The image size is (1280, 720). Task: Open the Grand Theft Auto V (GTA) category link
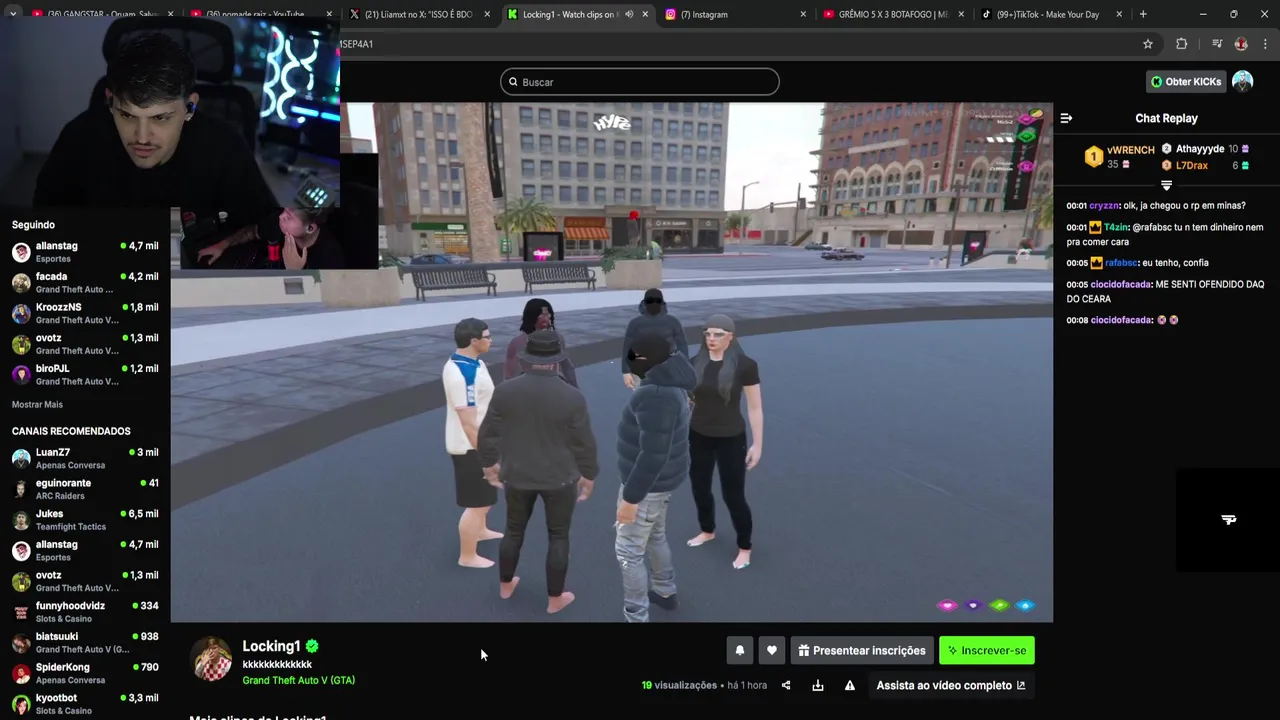[298, 680]
